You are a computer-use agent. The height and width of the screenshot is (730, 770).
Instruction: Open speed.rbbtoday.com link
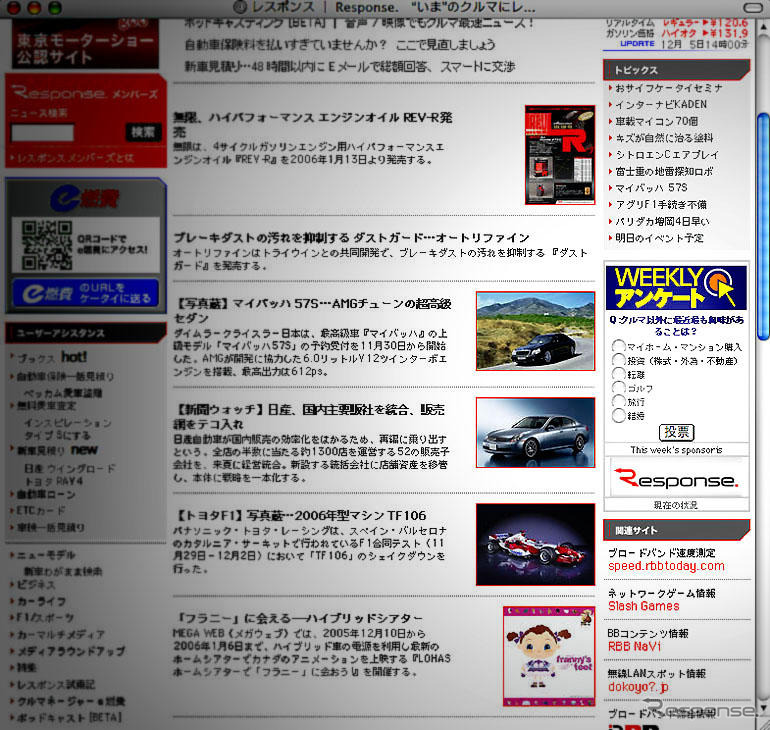[666, 566]
